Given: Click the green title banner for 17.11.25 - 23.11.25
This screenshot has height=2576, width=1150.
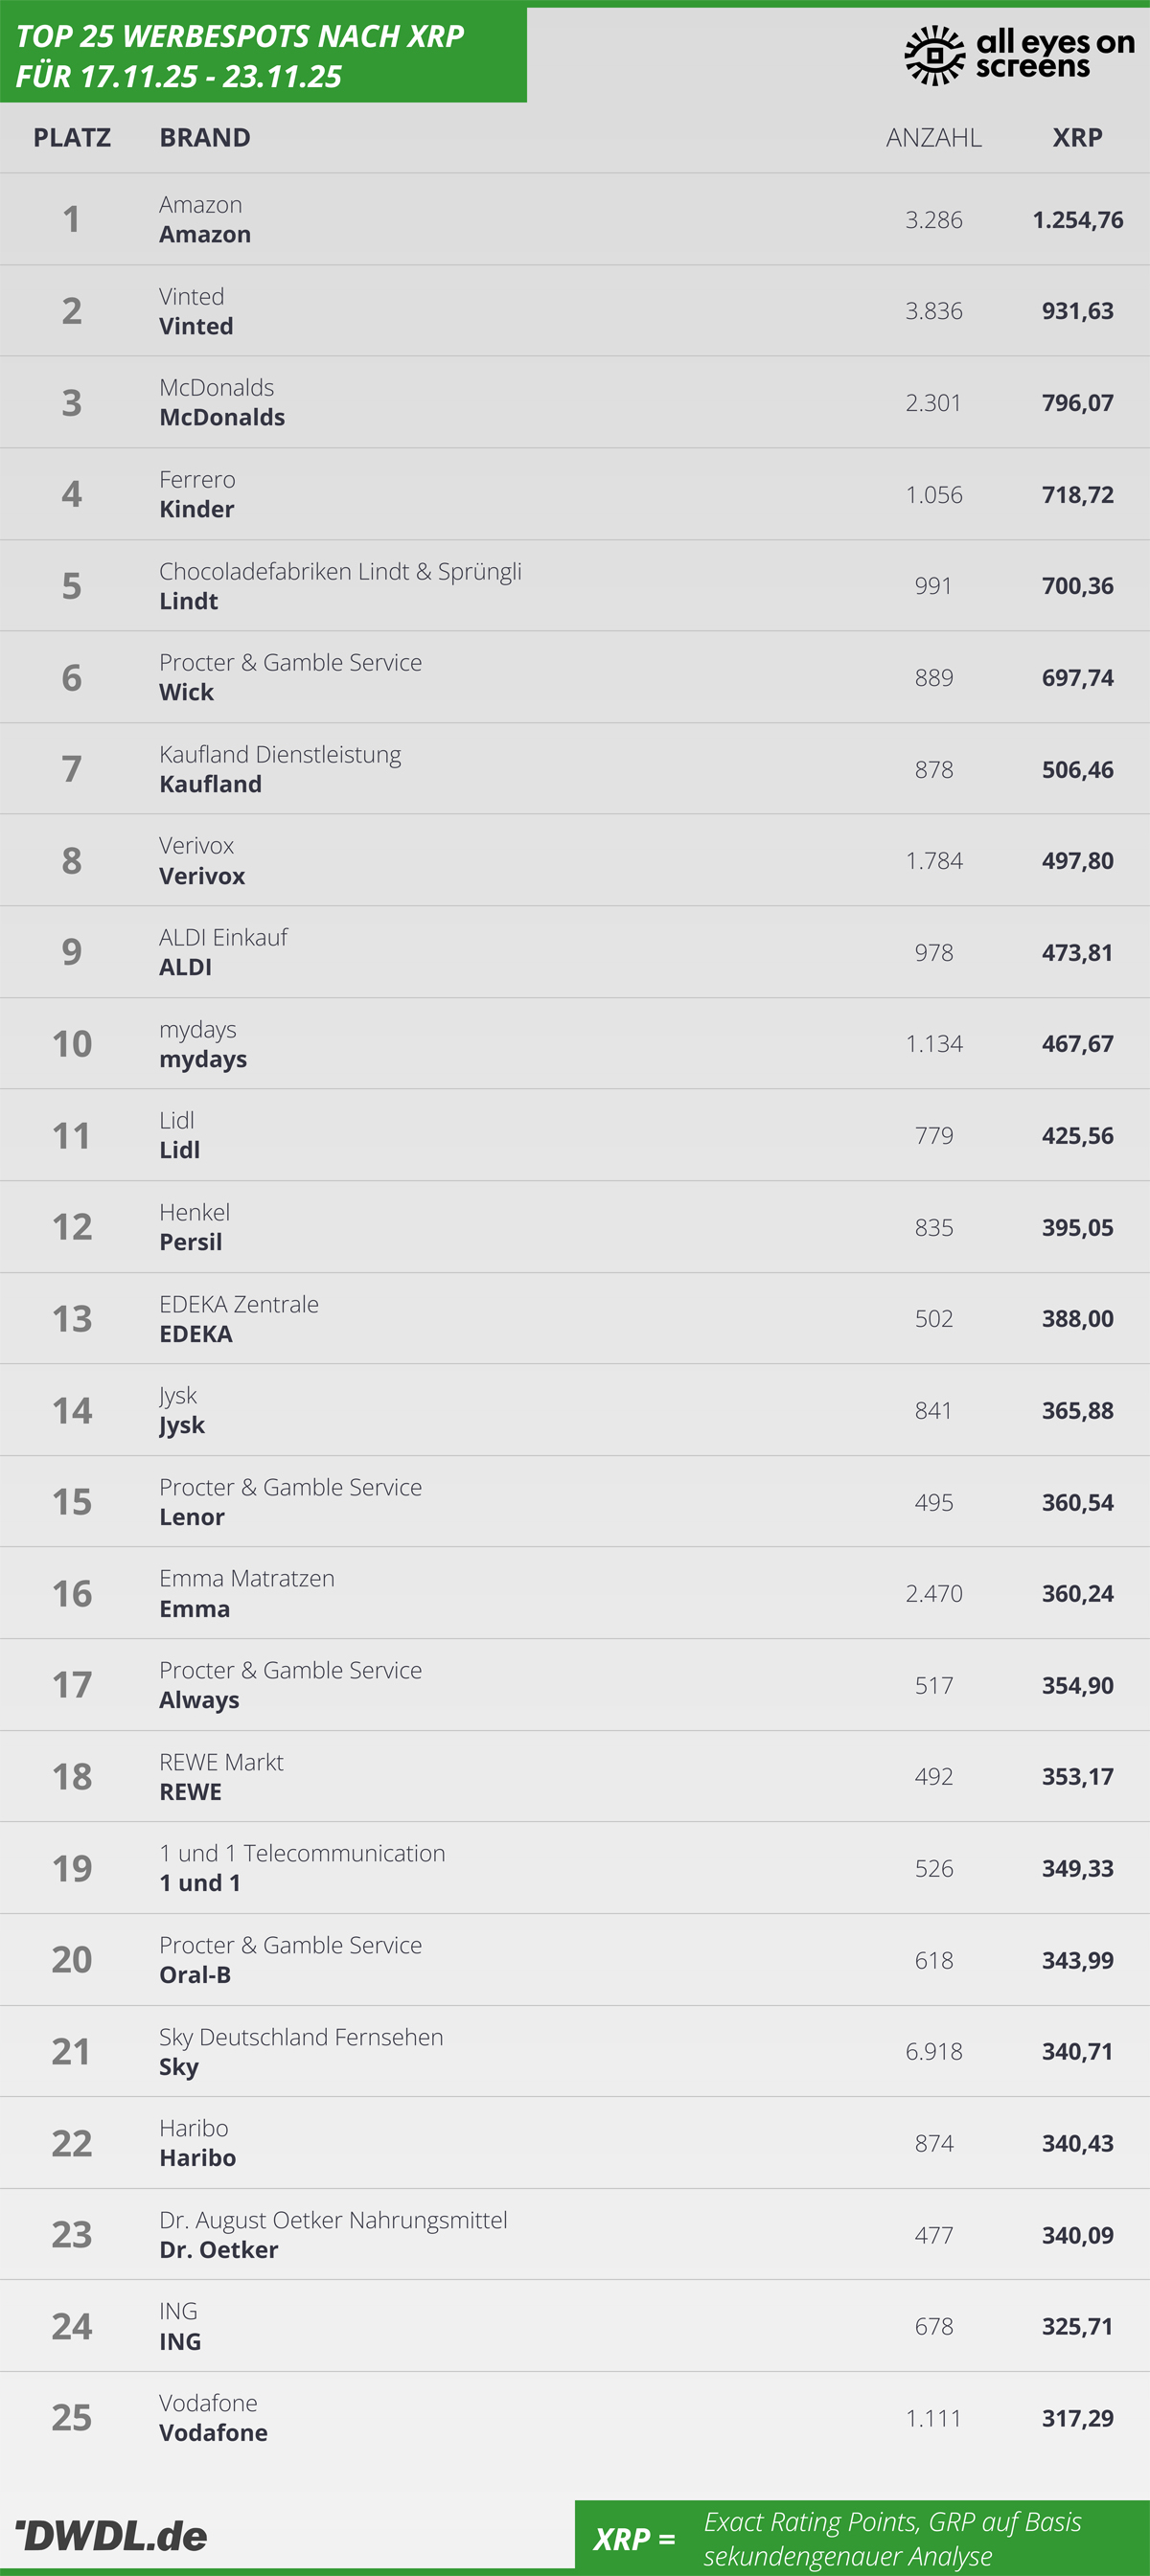Looking at the screenshot, I should (x=262, y=56).
